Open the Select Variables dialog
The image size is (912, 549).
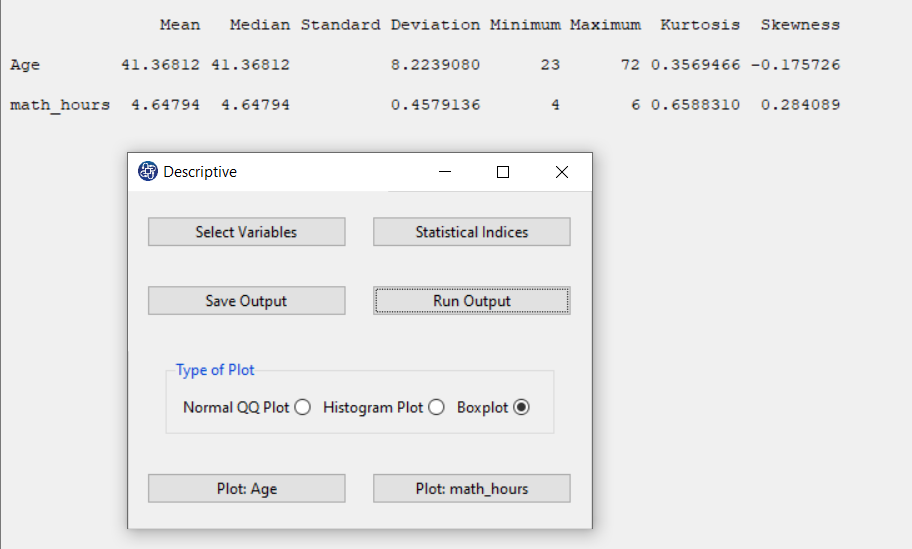coord(247,232)
